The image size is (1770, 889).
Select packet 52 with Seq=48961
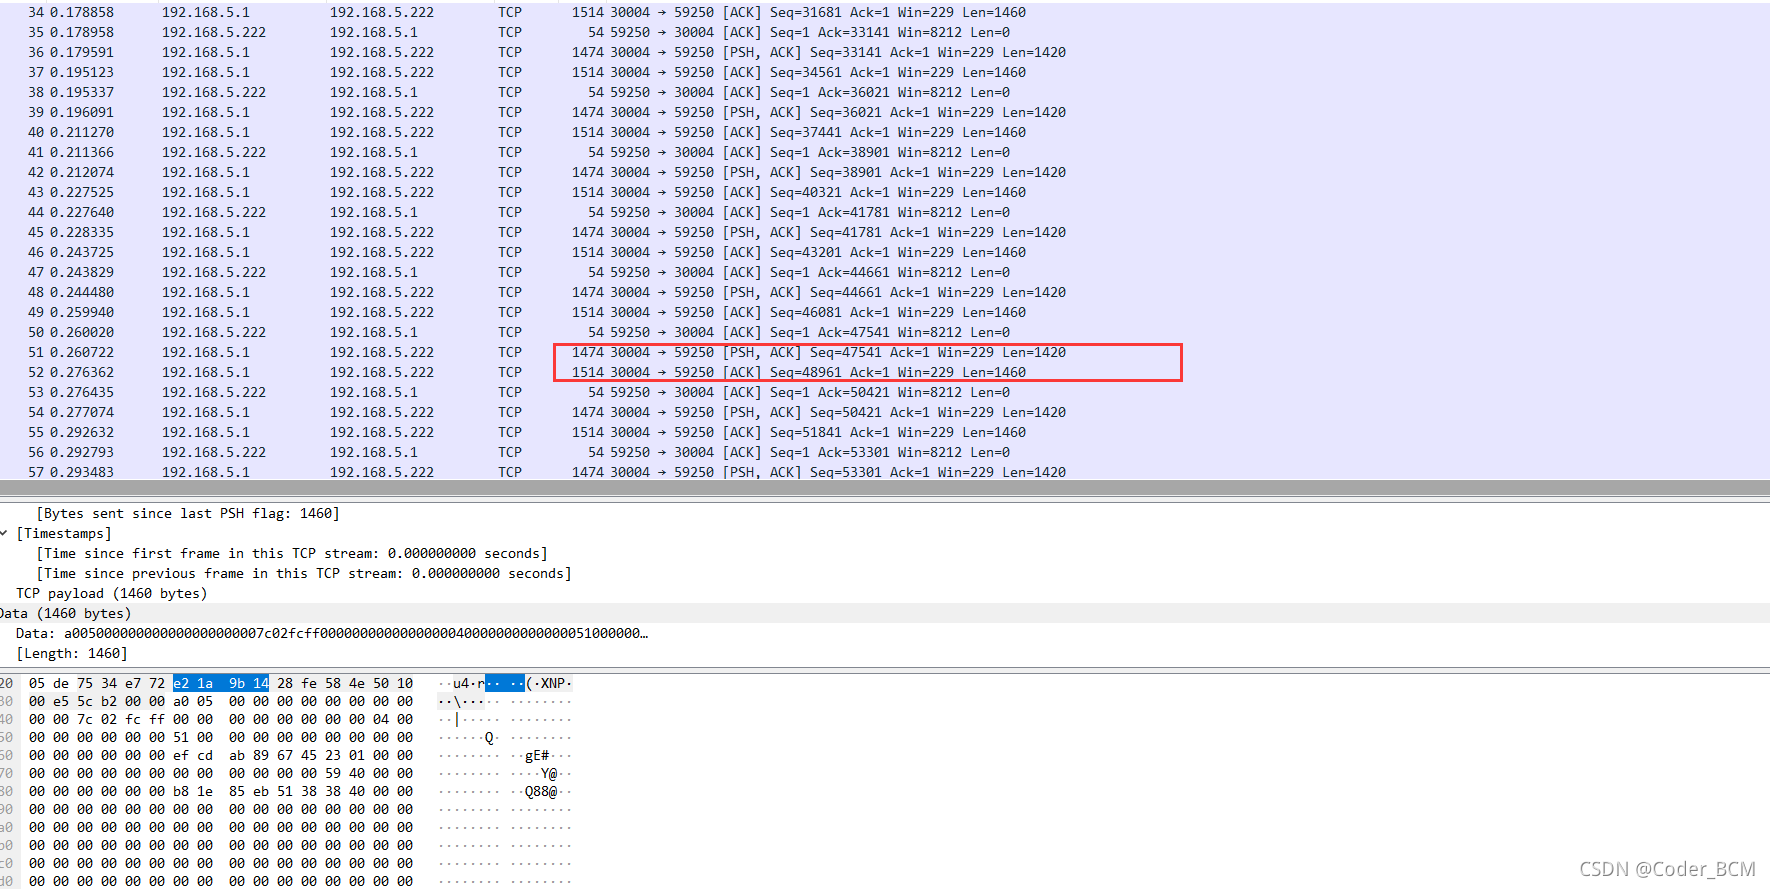pyautogui.click(x=885, y=372)
